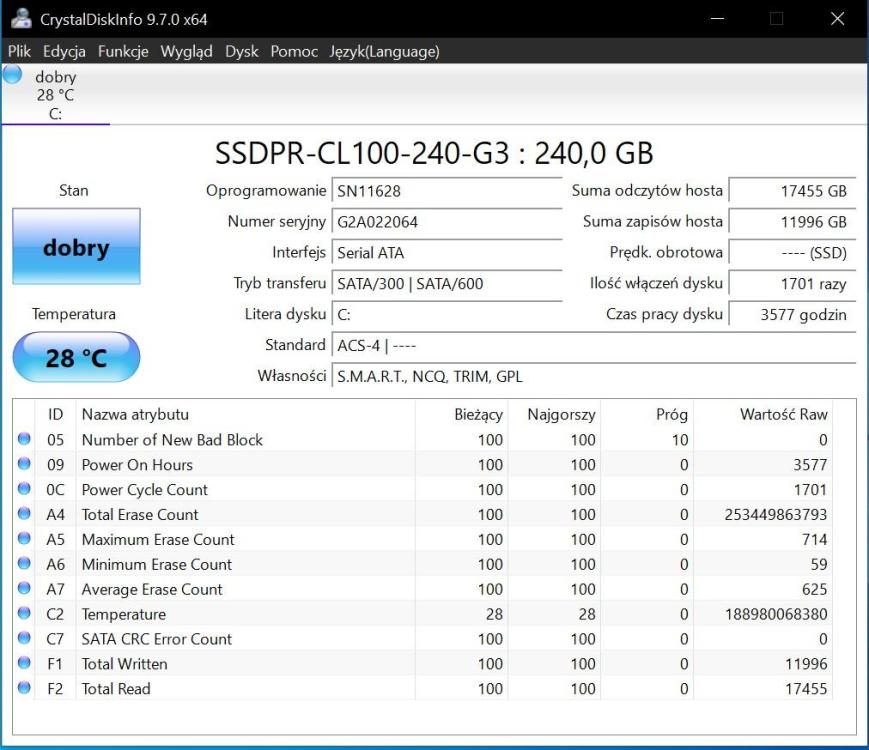Image resolution: width=869 pixels, height=750 pixels.
Task: Click the blue status orb for Temperature attribute
Action: click(x=24, y=614)
